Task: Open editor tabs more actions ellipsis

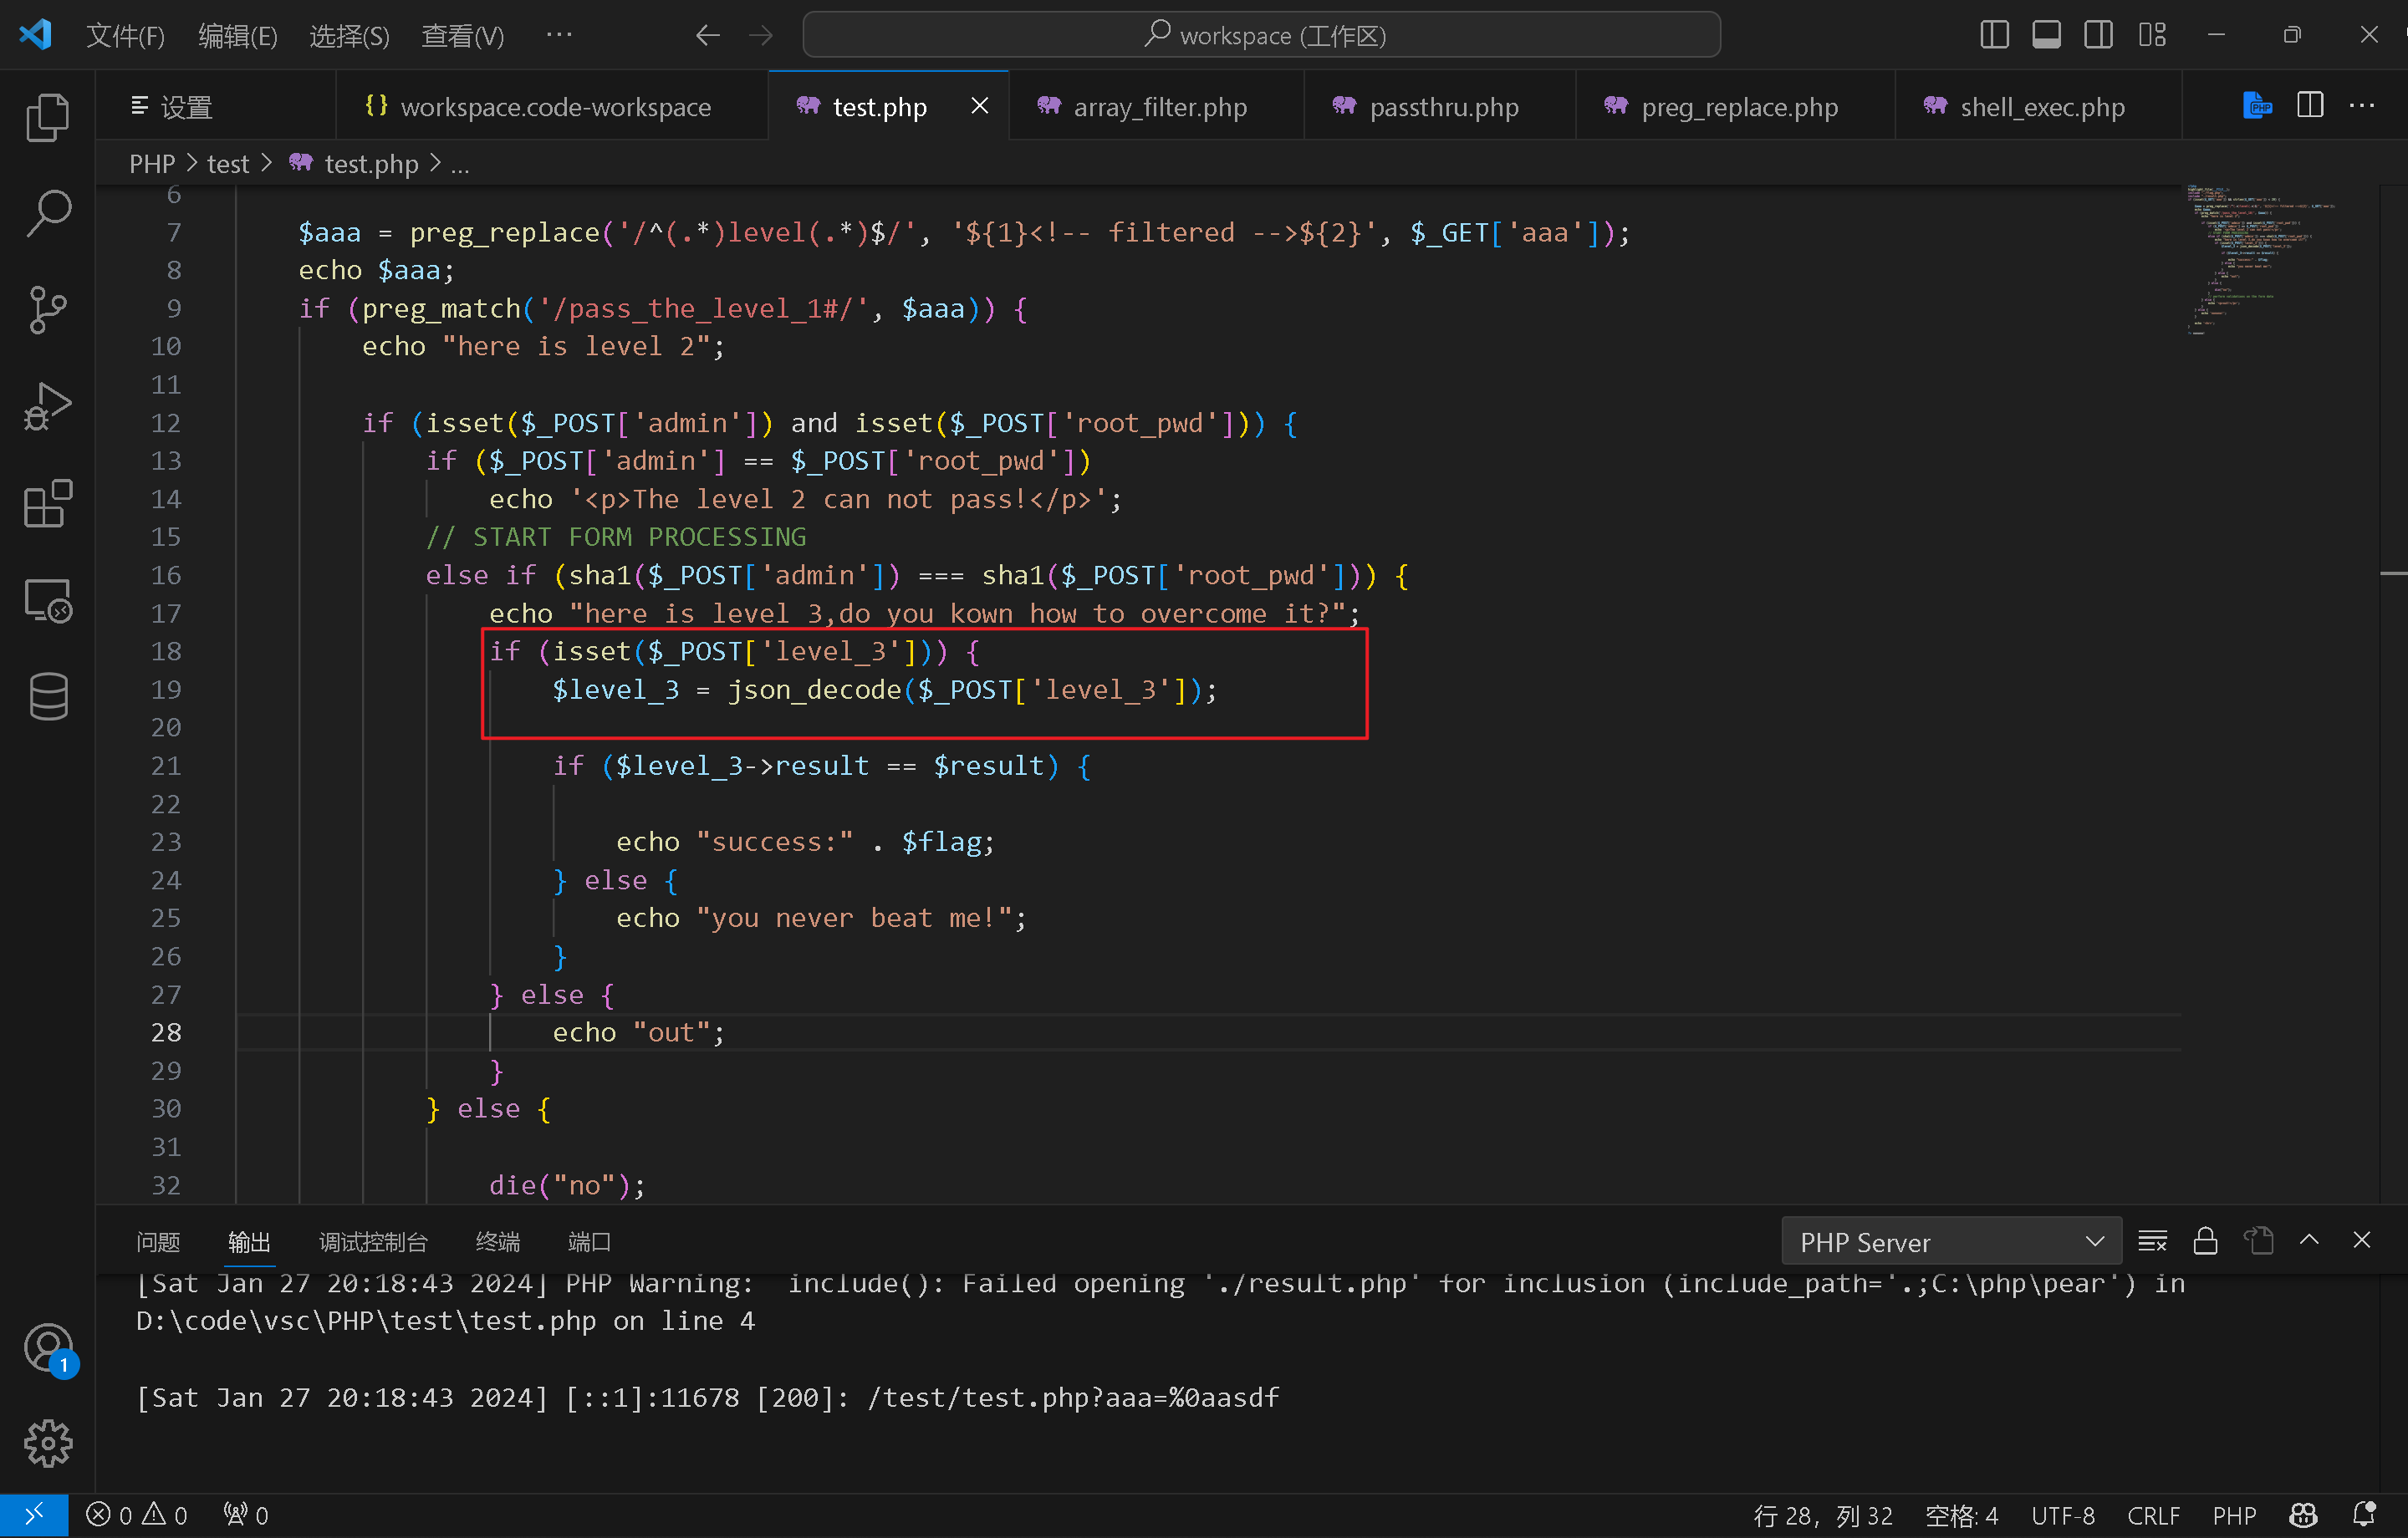Action: [2362, 106]
